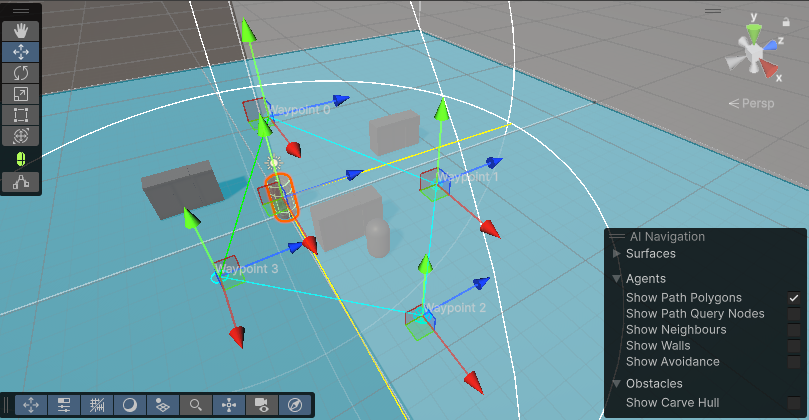Screen dimensions: 809x420
Task: Click the green Y arrow of Waypoint 3
Action: click(x=191, y=217)
